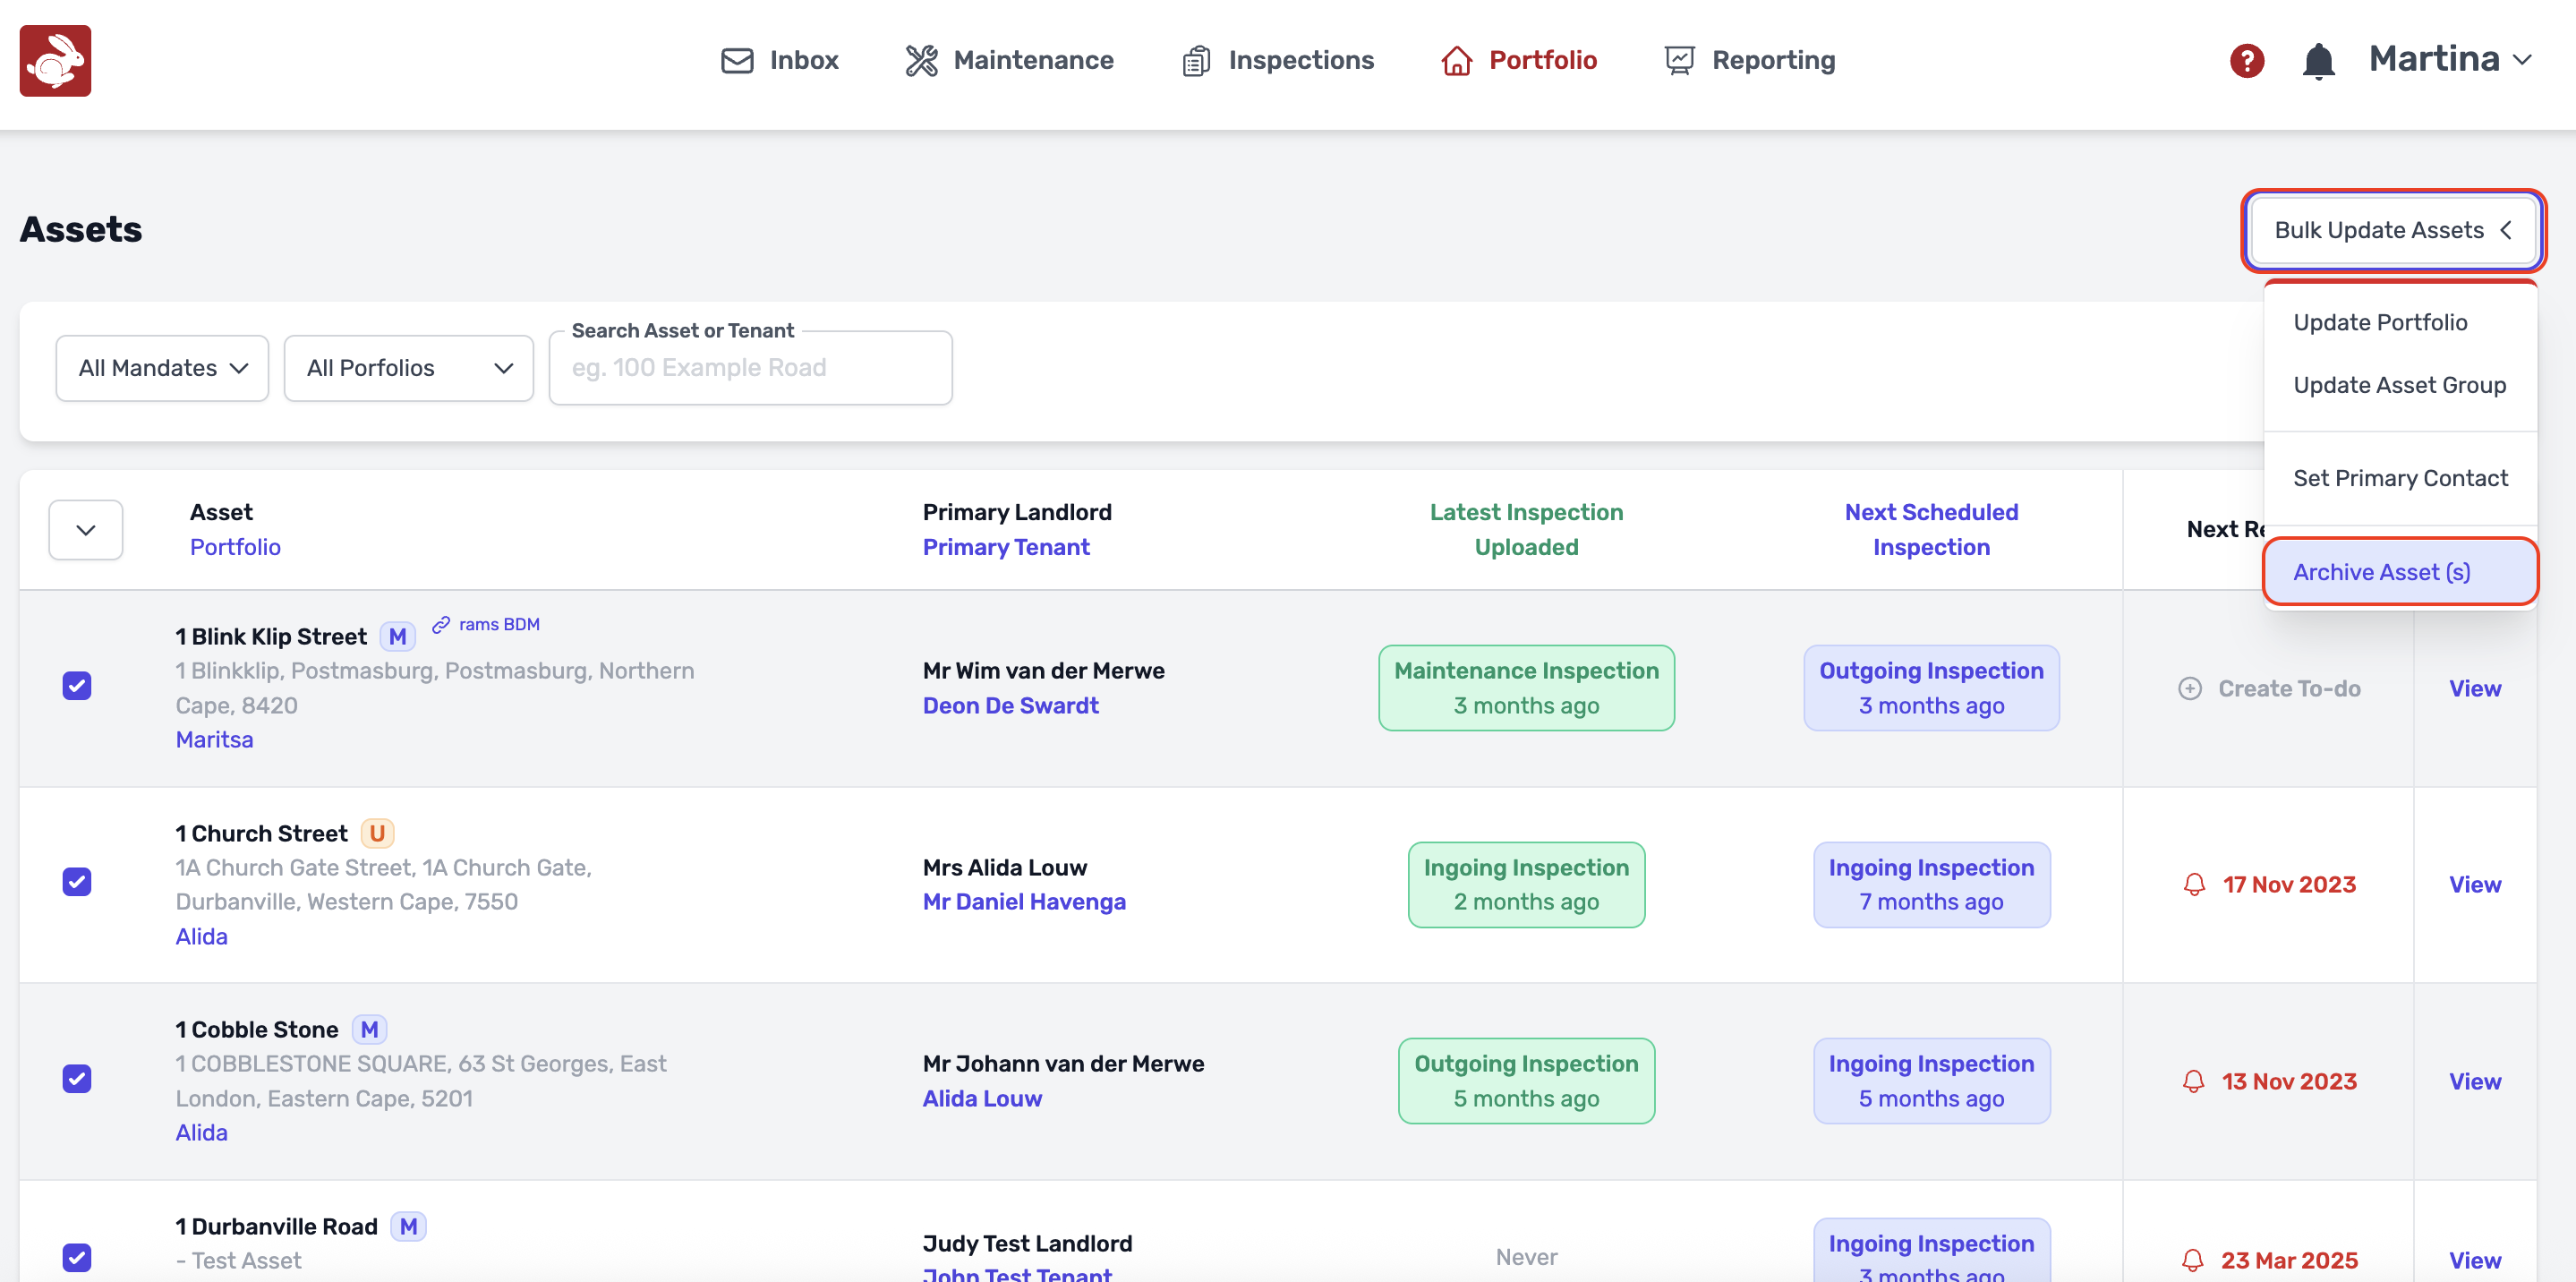Uncheck the 1 Blink Klip Street checkbox

pos(77,686)
